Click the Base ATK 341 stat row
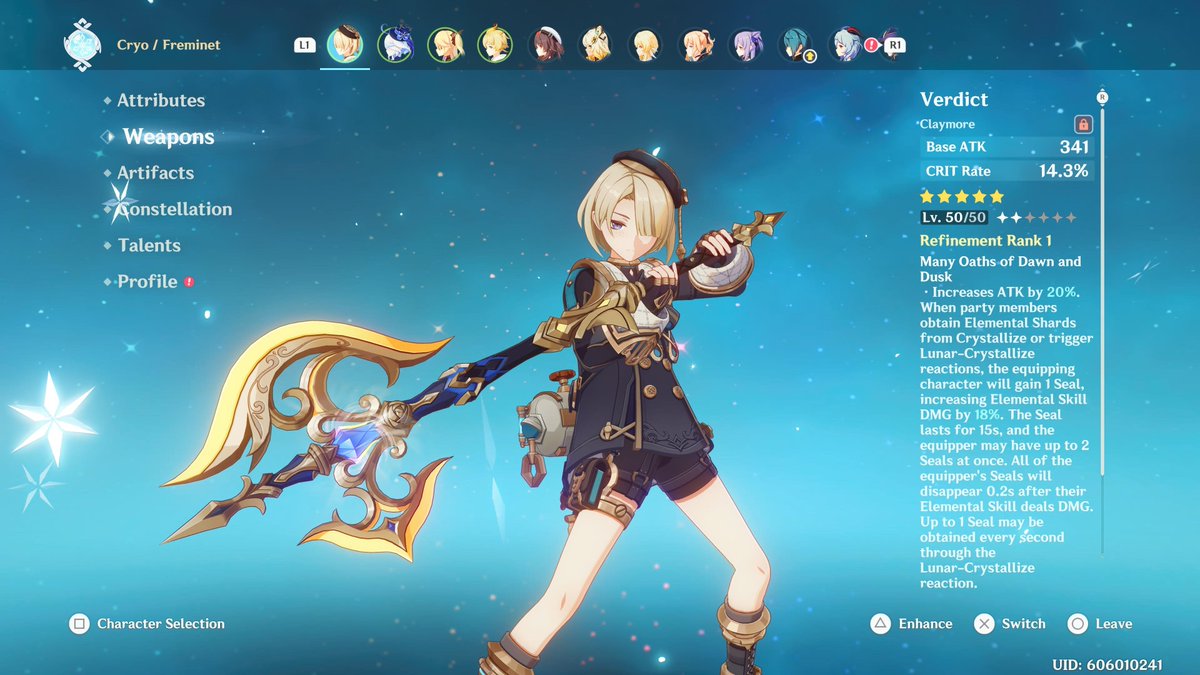Image resolution: width=1200 pixels, height=675 pixels. coord(1007,147)
